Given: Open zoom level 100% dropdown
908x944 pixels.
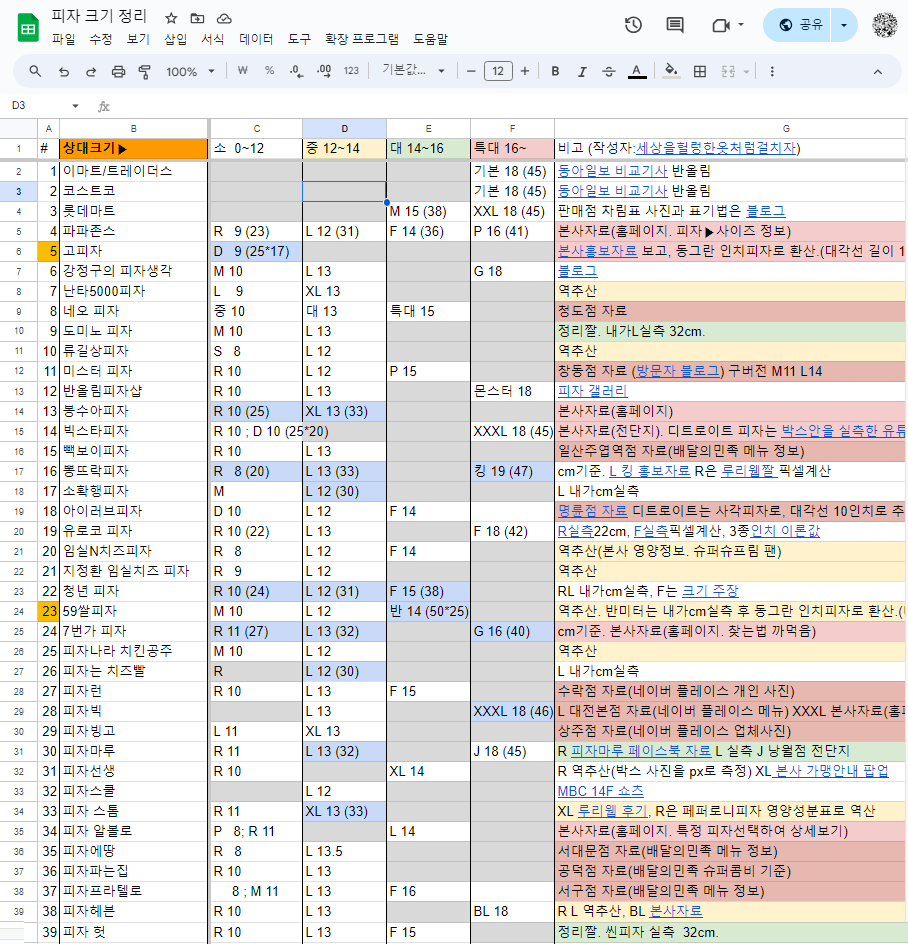Looking at the screenshot, I should (x=190, y=72).
